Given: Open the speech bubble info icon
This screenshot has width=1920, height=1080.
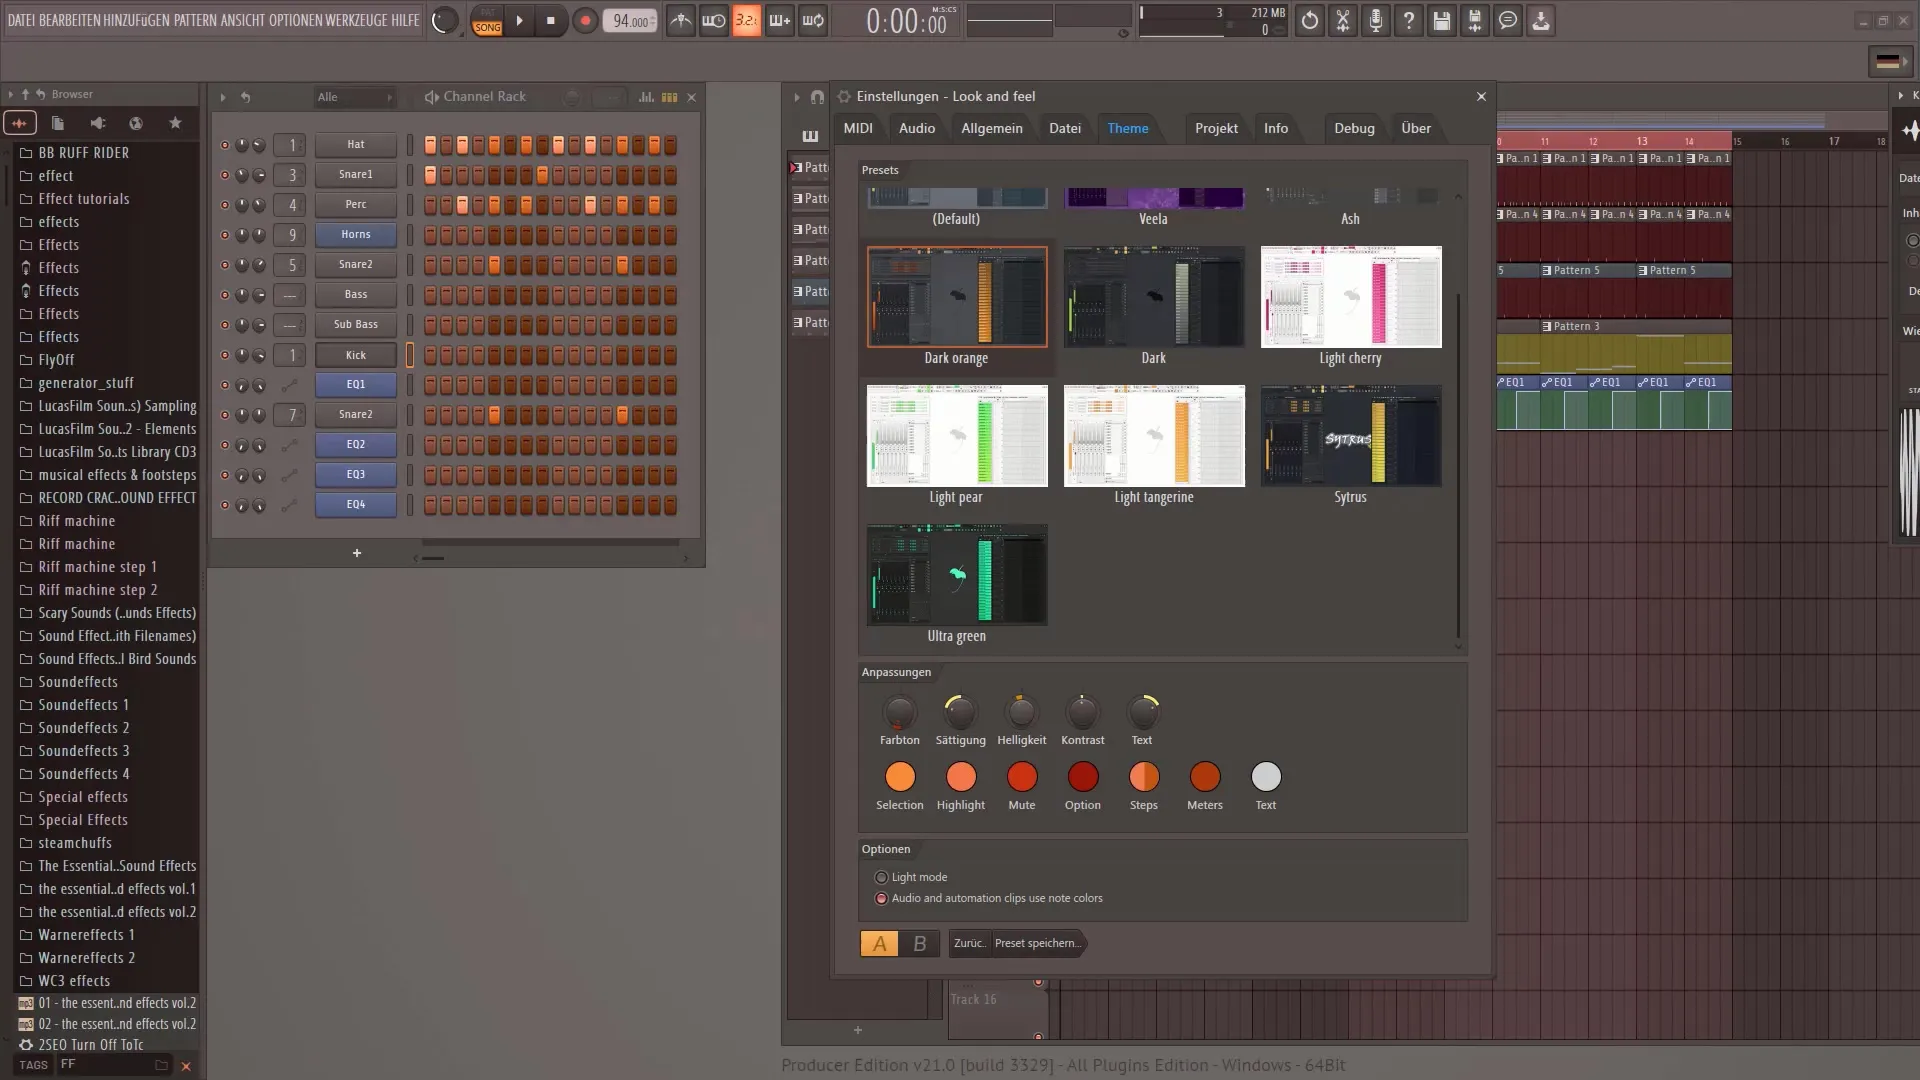Looking at the screenshot, I should [x=1508, y=20].
